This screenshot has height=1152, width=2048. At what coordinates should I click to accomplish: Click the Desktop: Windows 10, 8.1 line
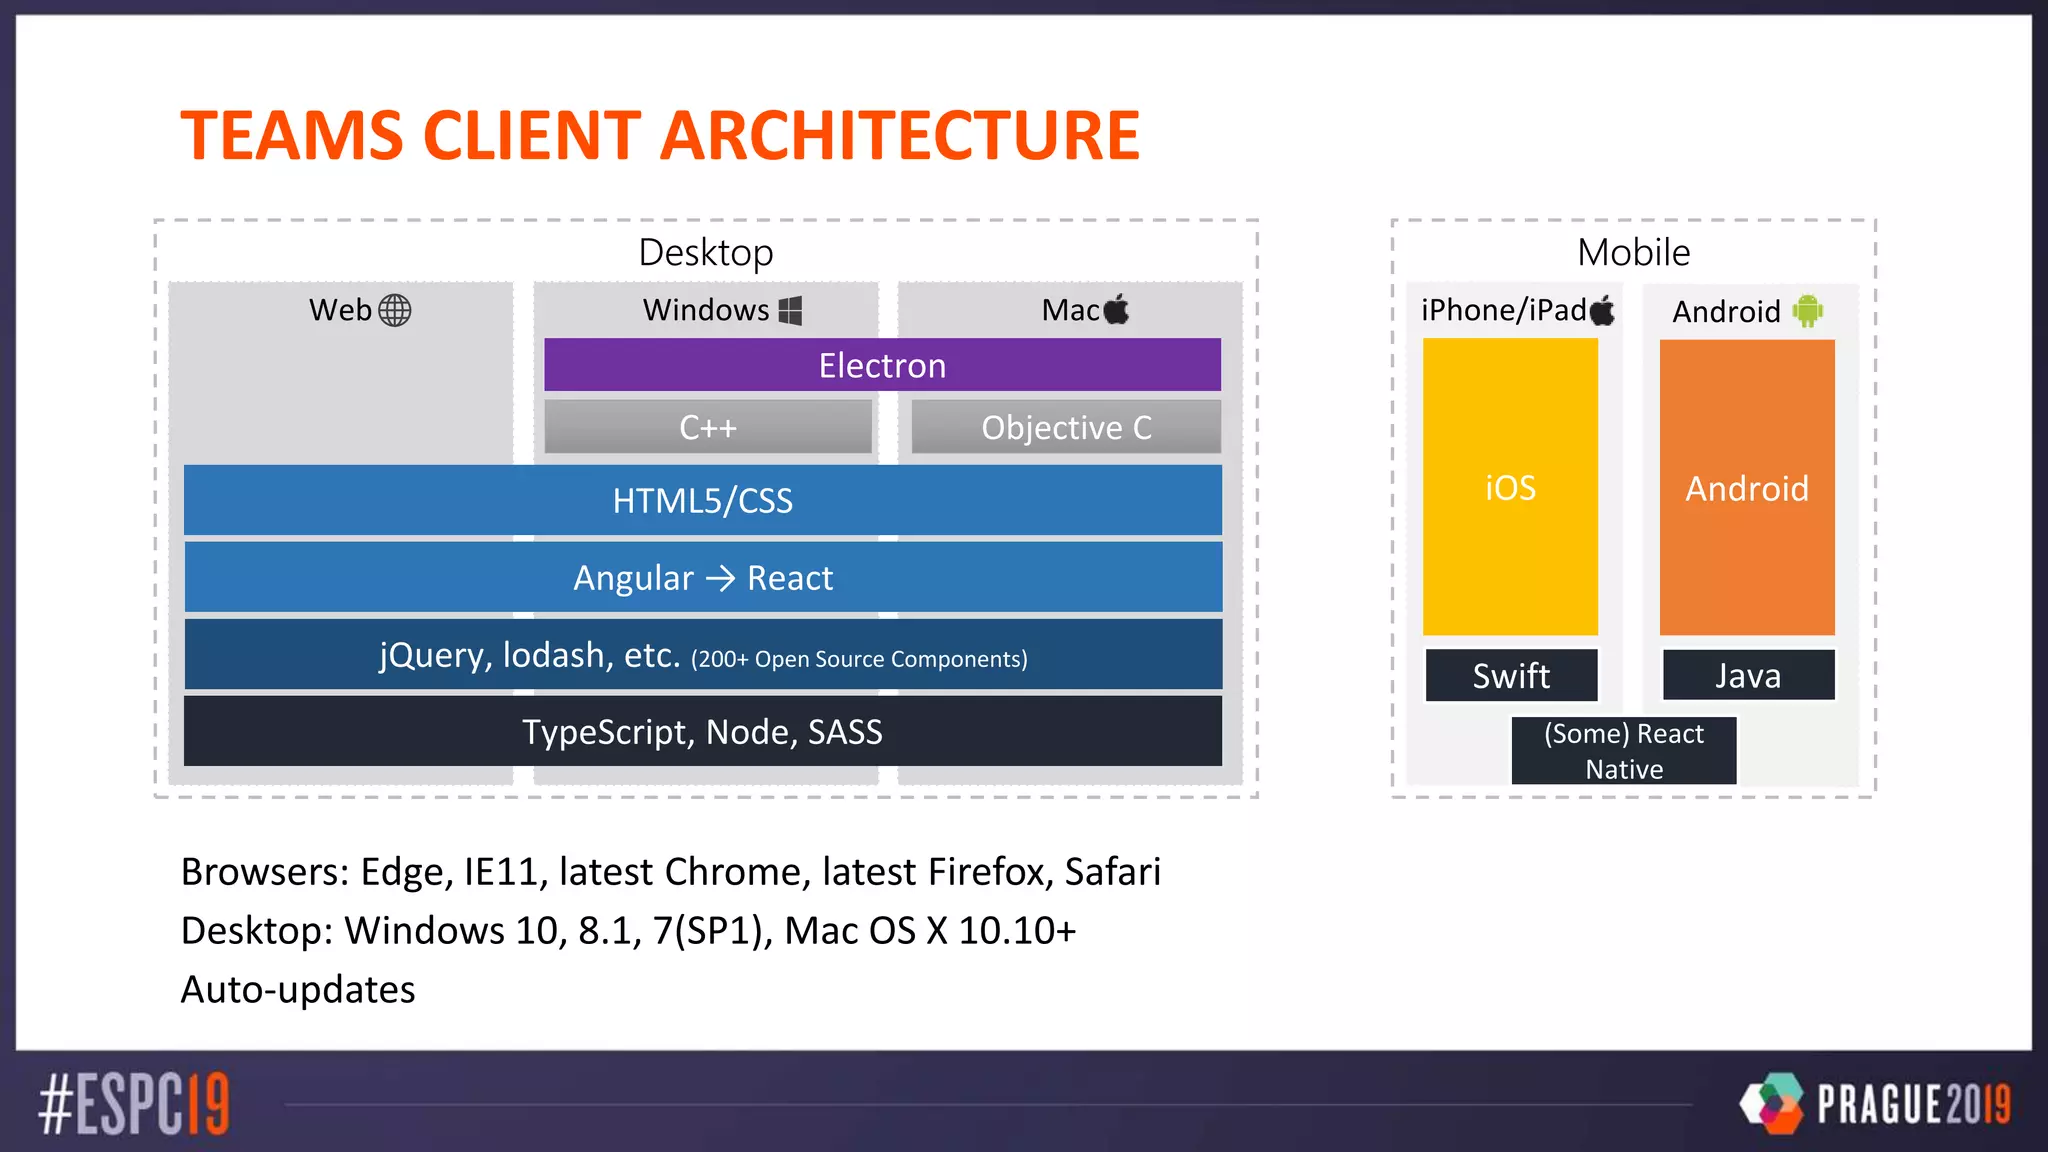pos(628,931)
